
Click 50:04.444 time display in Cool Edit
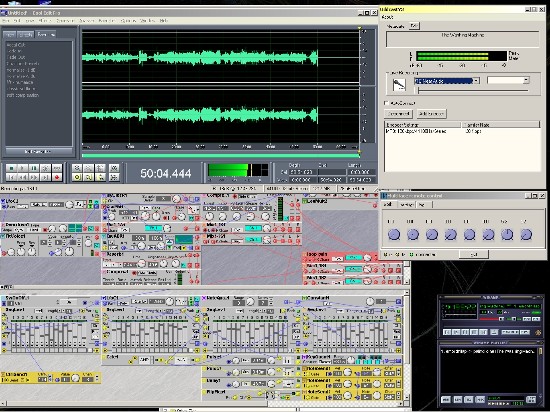(x=166, y=173)
